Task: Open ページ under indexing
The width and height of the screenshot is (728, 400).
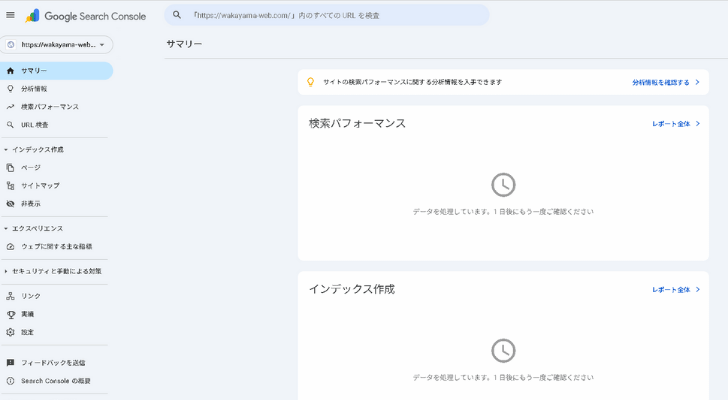Action: [x=31, y=168]
